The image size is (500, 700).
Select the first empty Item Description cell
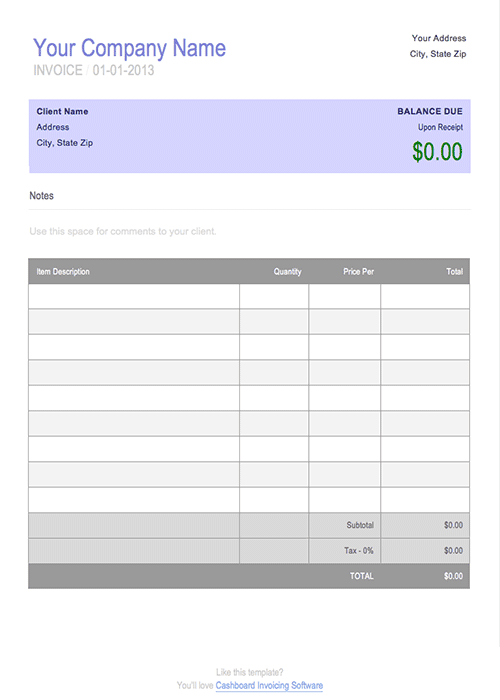(134, 296)
